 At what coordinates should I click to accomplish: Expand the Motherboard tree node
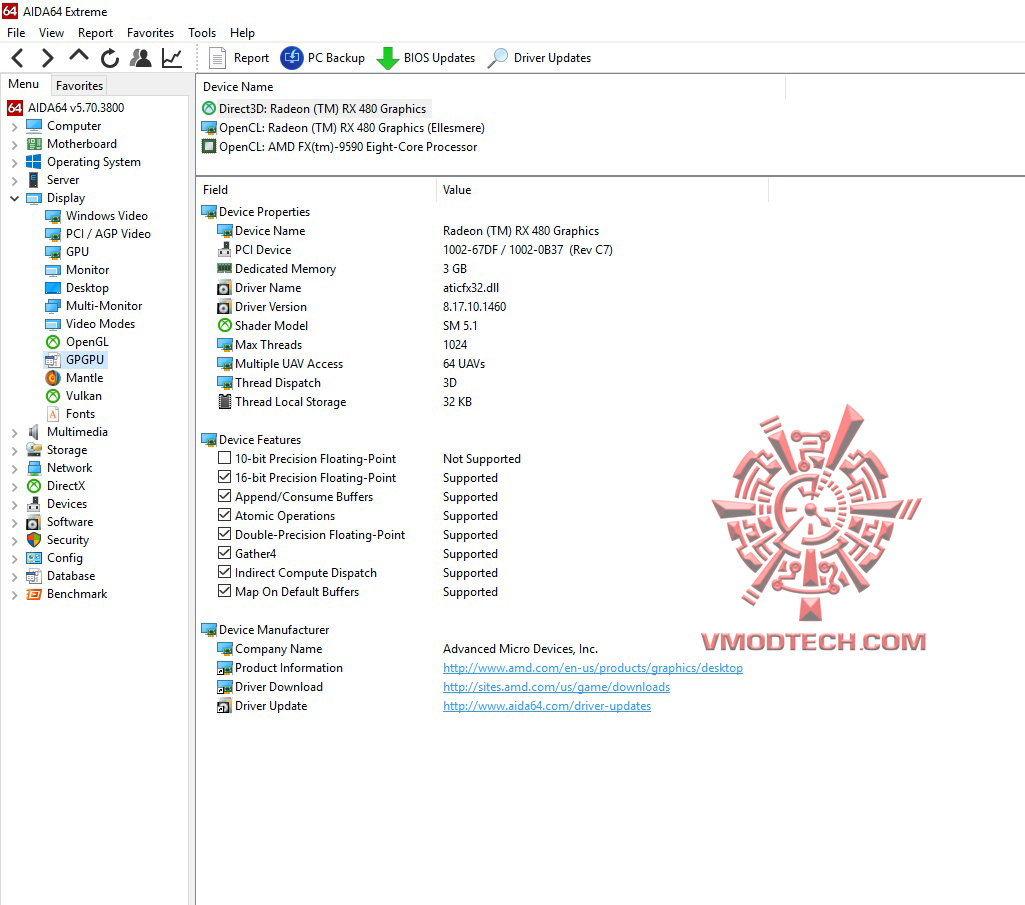click(x=14, y=145)
